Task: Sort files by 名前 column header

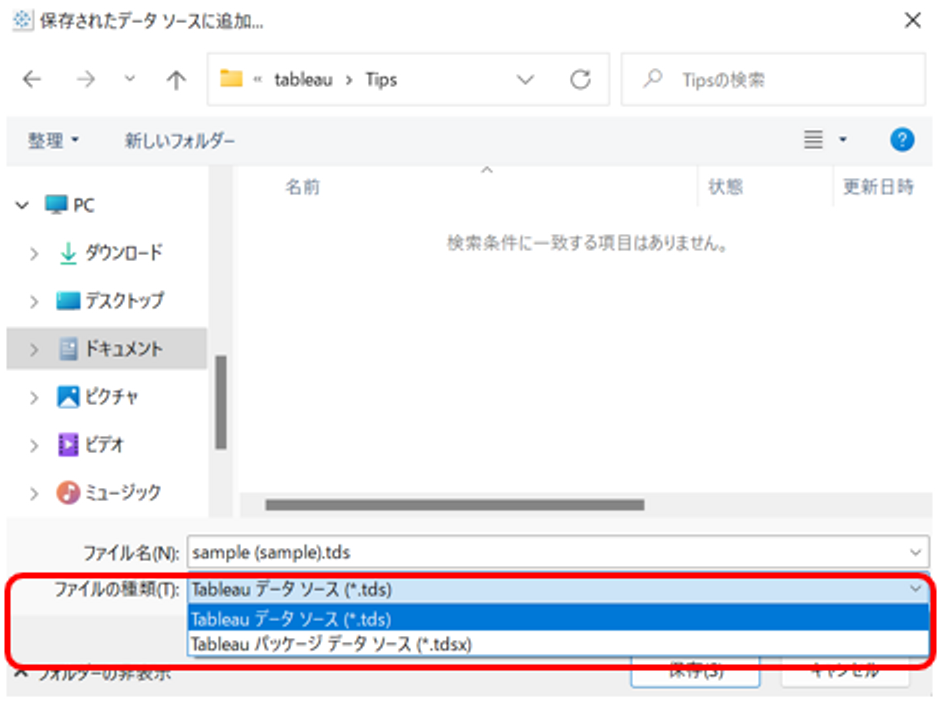Action: tap(303, 187)
